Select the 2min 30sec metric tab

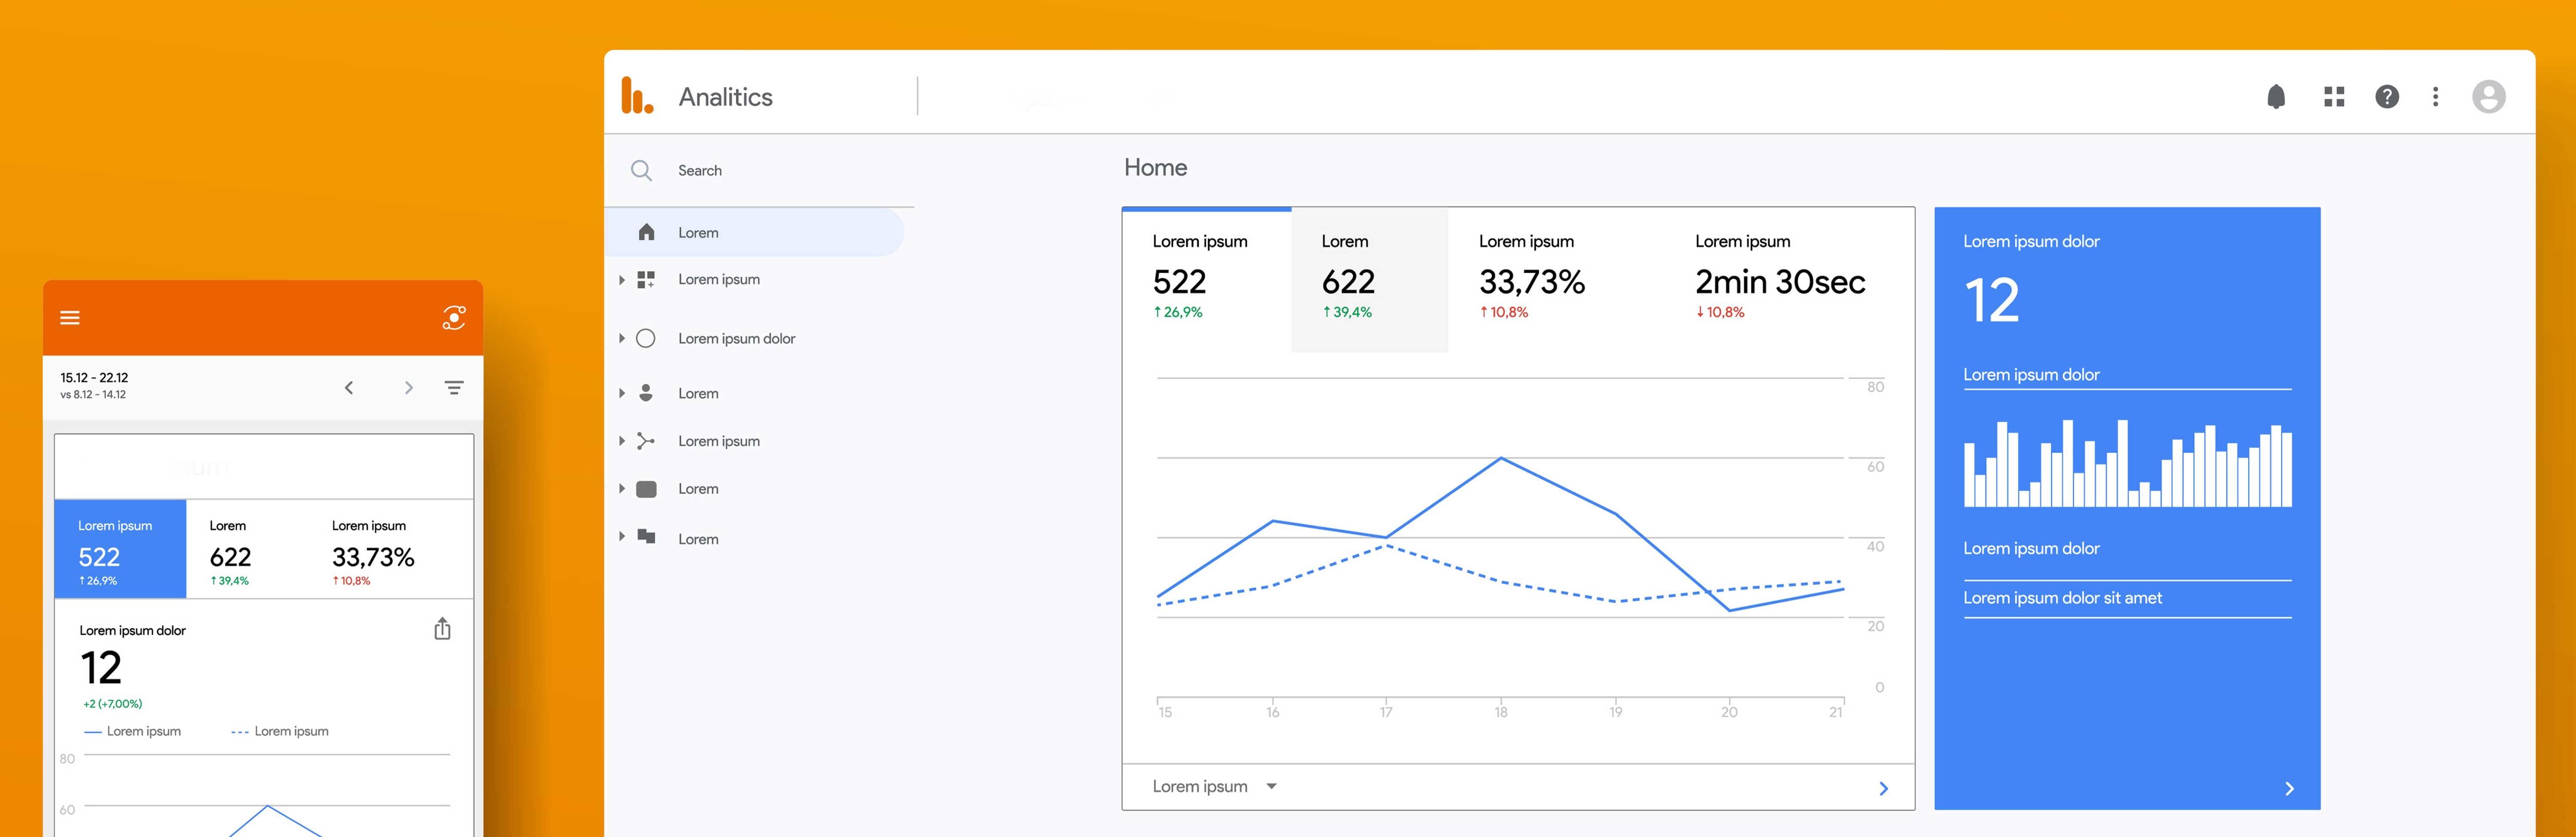click(x=1789, y=279)
